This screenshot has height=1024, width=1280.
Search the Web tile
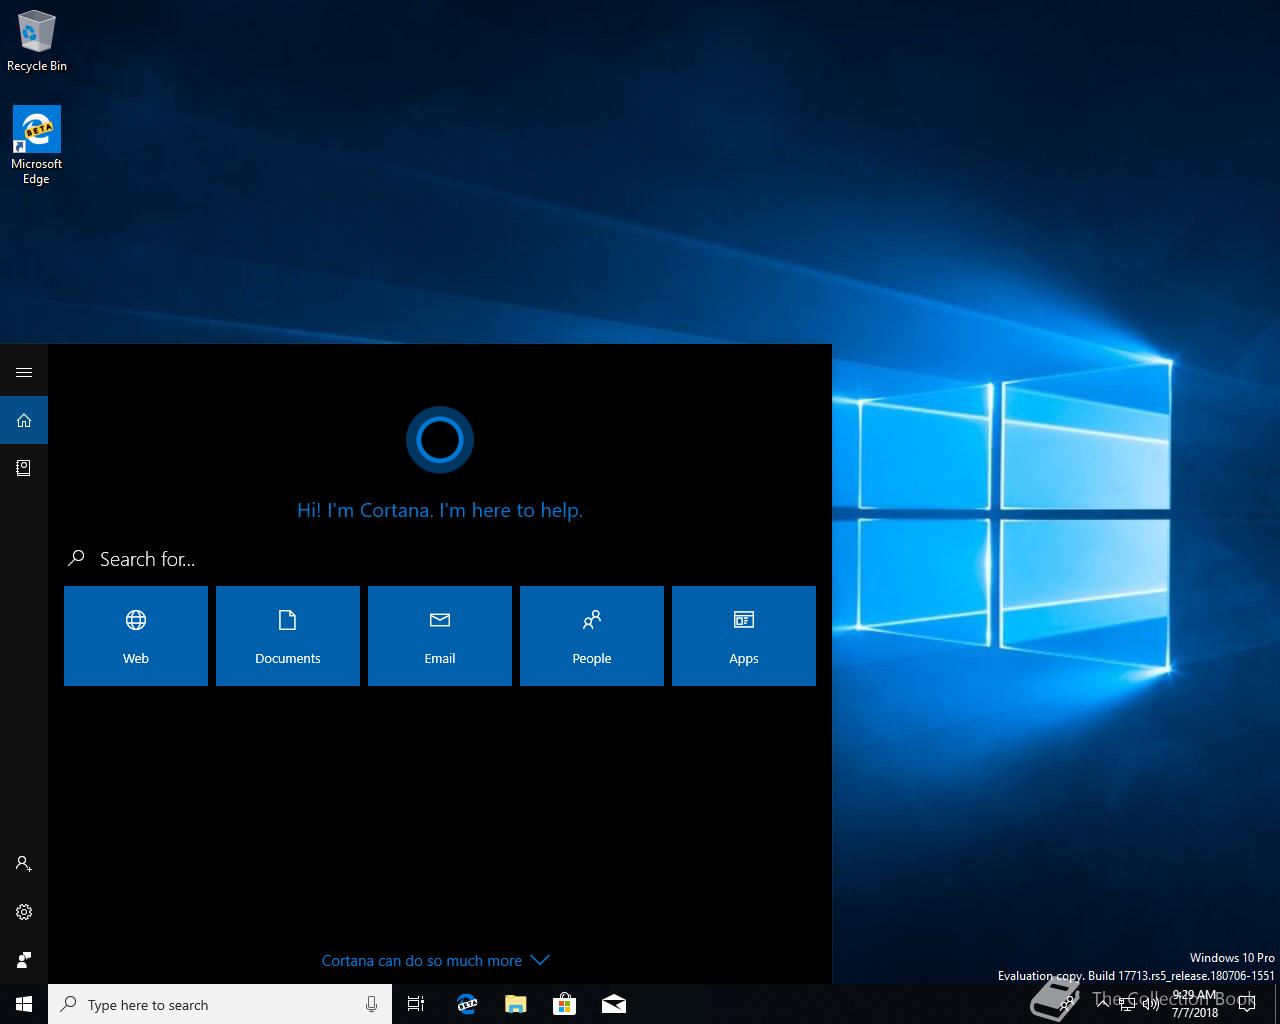coord(136,636)
